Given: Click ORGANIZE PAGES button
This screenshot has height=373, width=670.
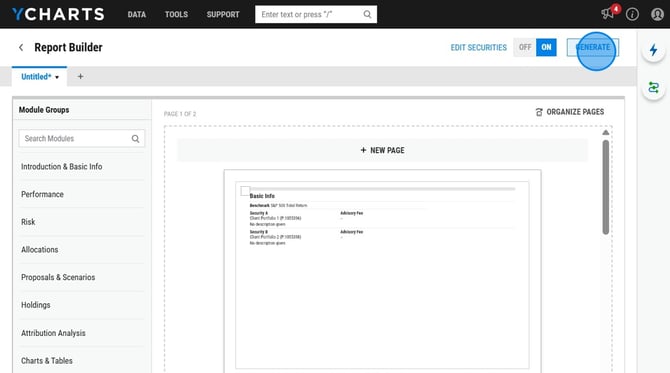Looking at the screenshot, I should pyautogui.click(x=570, y=112).
